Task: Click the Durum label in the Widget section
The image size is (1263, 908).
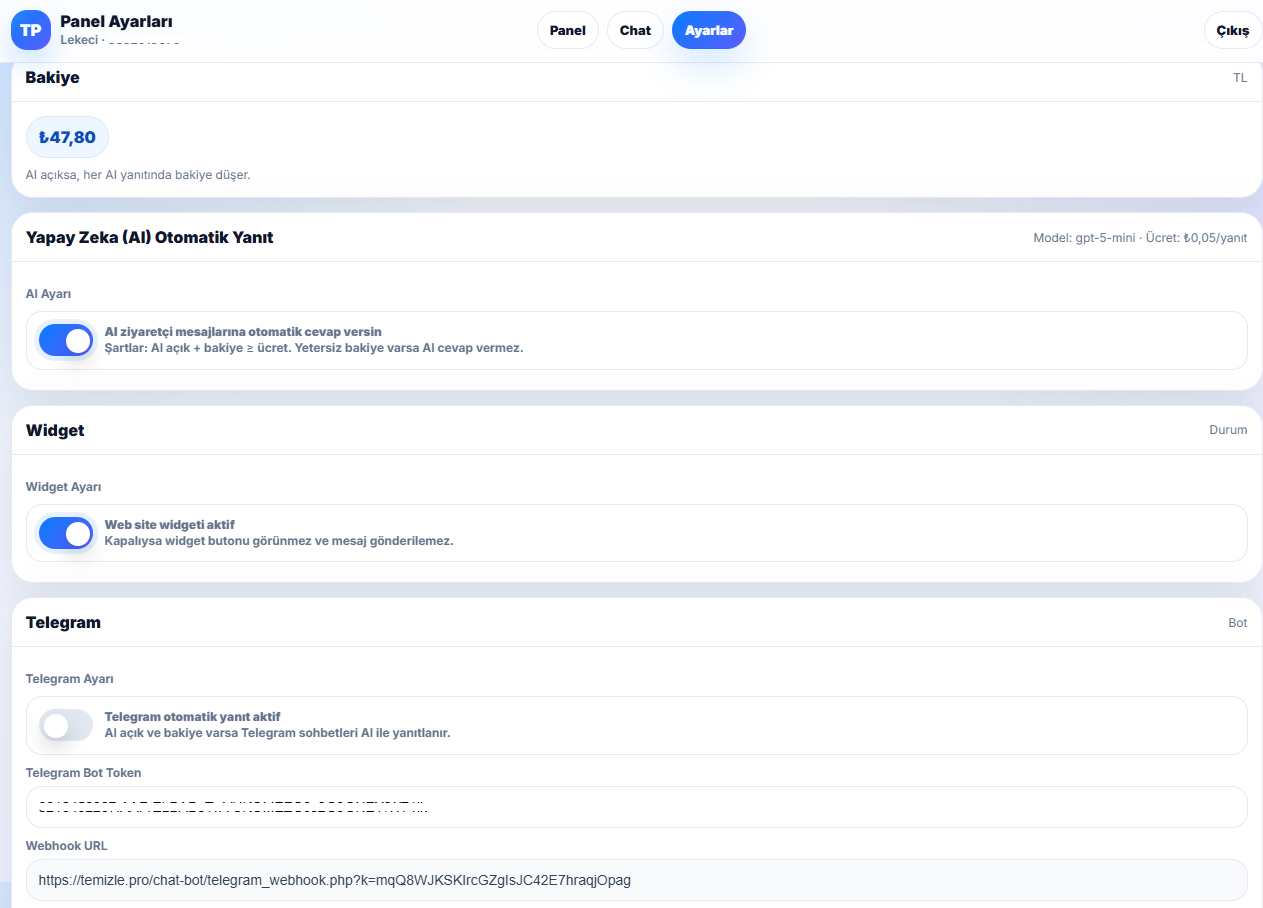Action: pyautogui.click(x=1228, y=430)
